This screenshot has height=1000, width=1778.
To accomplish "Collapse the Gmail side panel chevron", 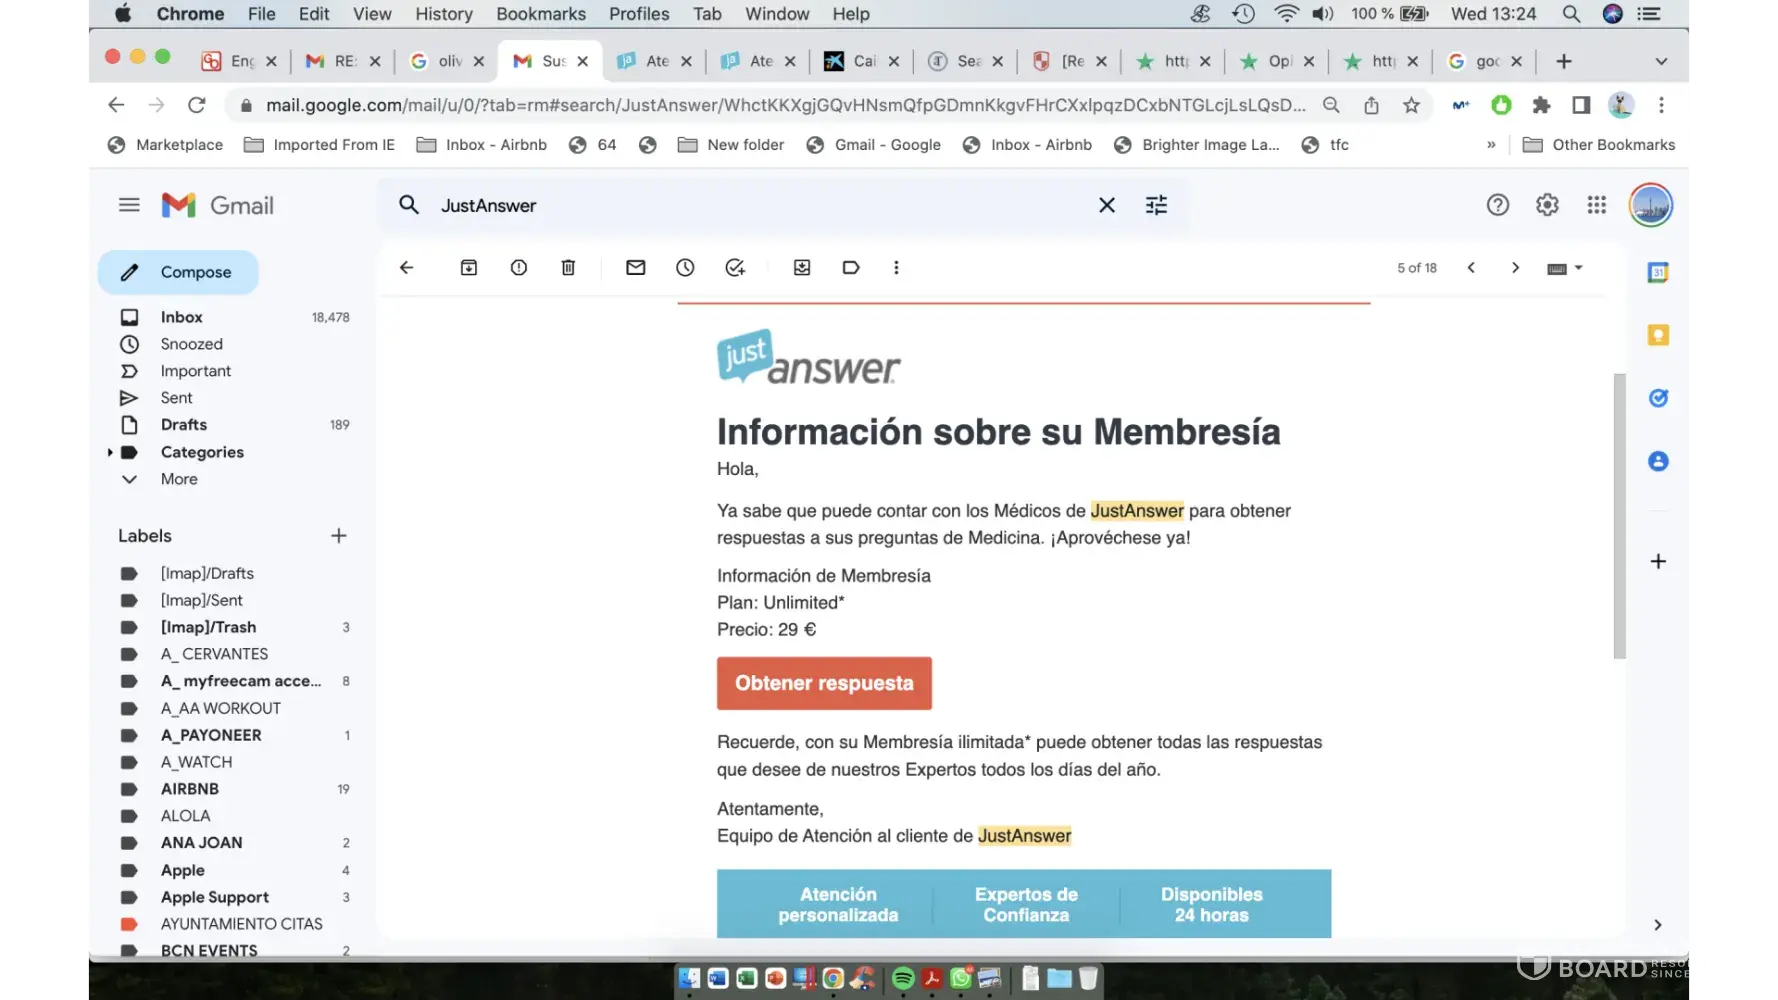I will (x=1658, y=925).
